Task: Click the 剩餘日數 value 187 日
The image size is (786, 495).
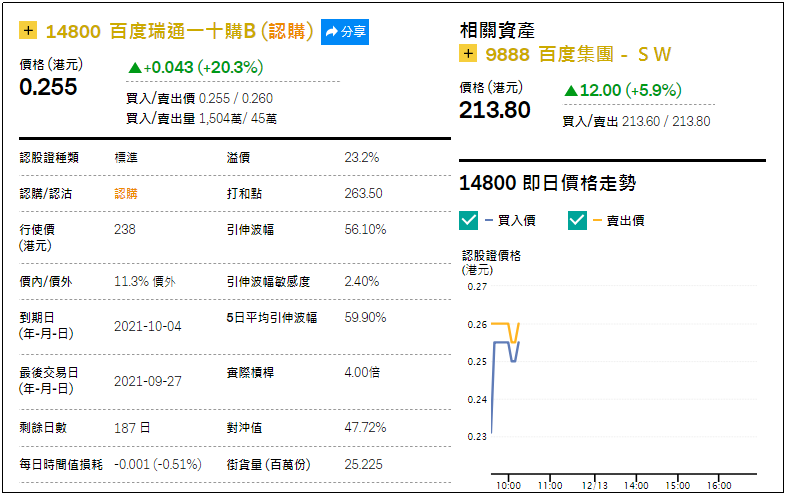Action: click(132, 428)
